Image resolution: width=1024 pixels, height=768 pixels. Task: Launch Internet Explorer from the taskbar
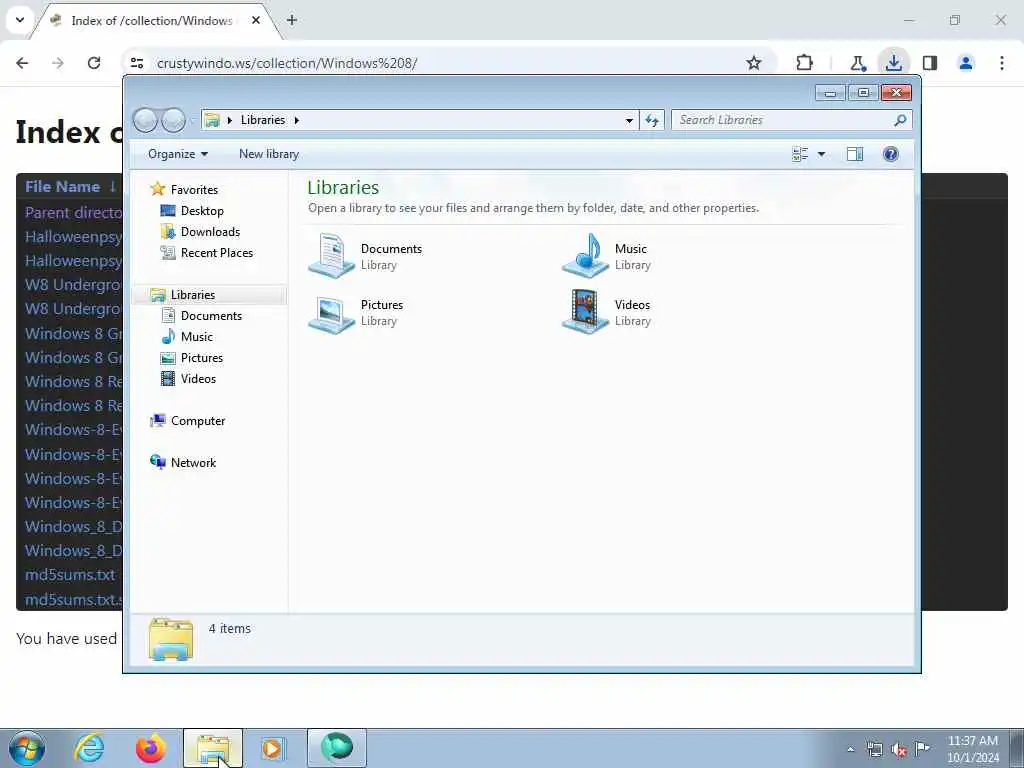click(x=89, y=748)
